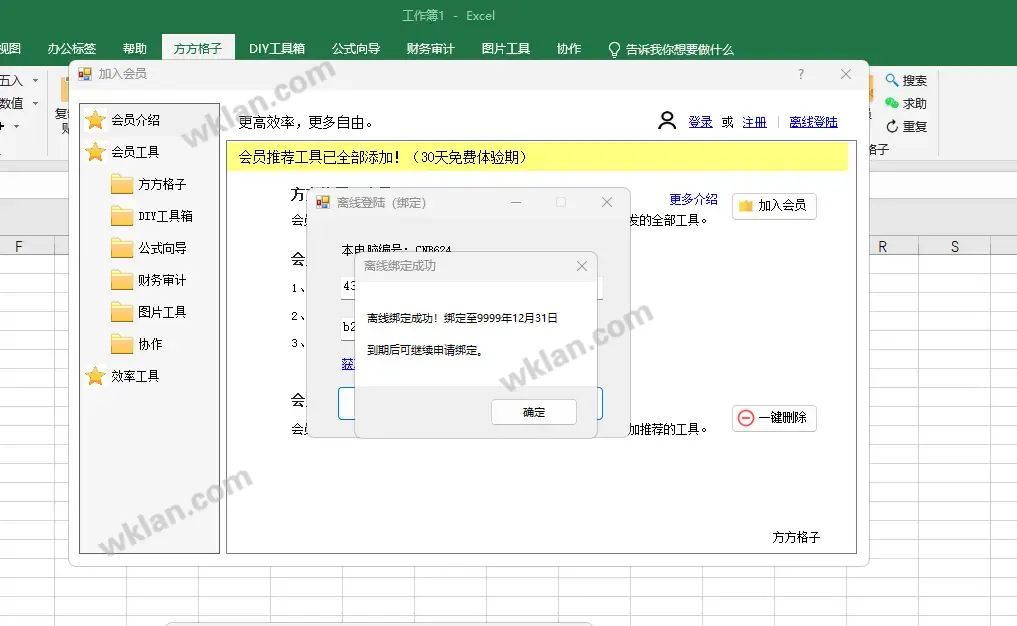Close the 加入会员 dialog
The width and height of the screenshot is (1017, 626).
pyautogui.click(x=846, y=74)
